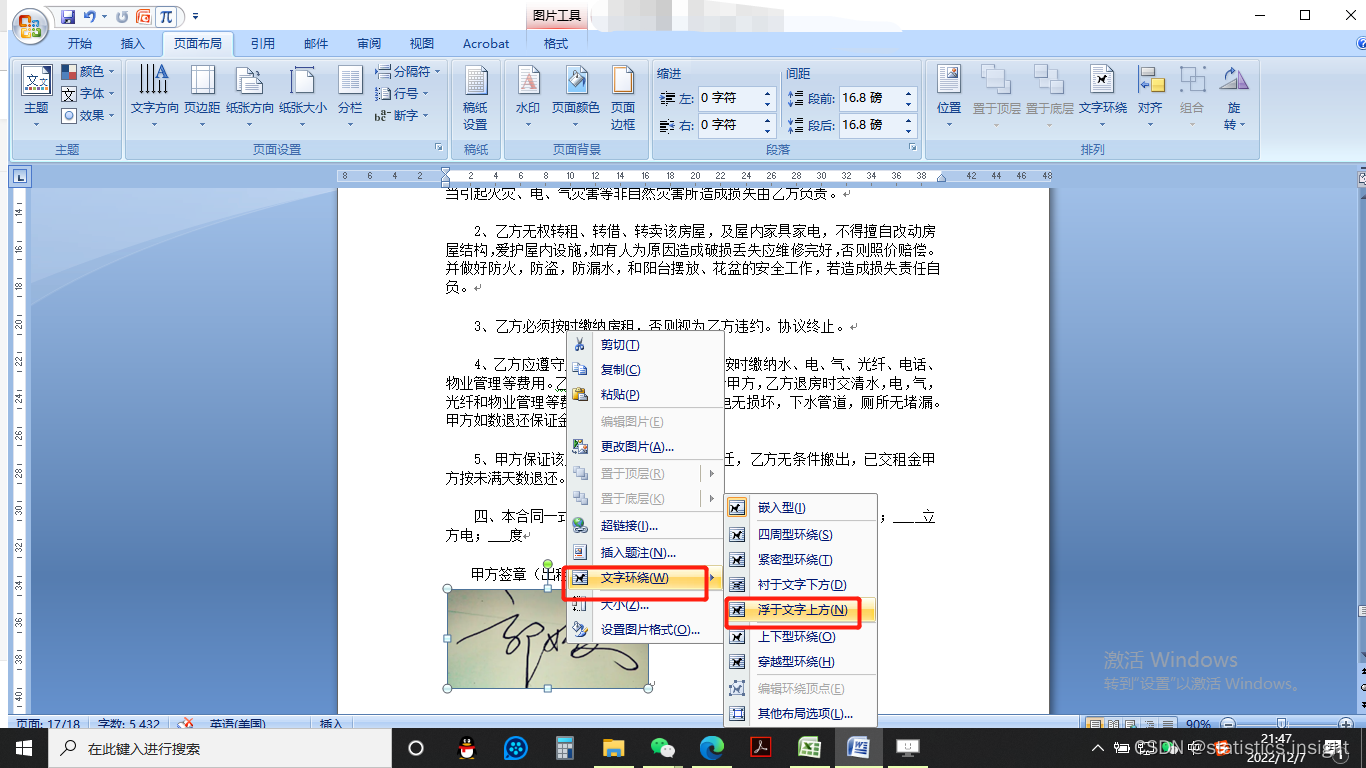Save document from quick access toolbar
The image size is (1366, 768).
pos(68,17)
